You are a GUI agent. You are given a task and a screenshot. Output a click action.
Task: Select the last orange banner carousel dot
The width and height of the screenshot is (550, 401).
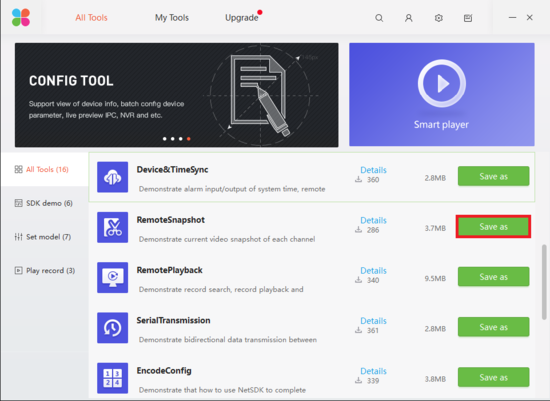coord(189,139)
